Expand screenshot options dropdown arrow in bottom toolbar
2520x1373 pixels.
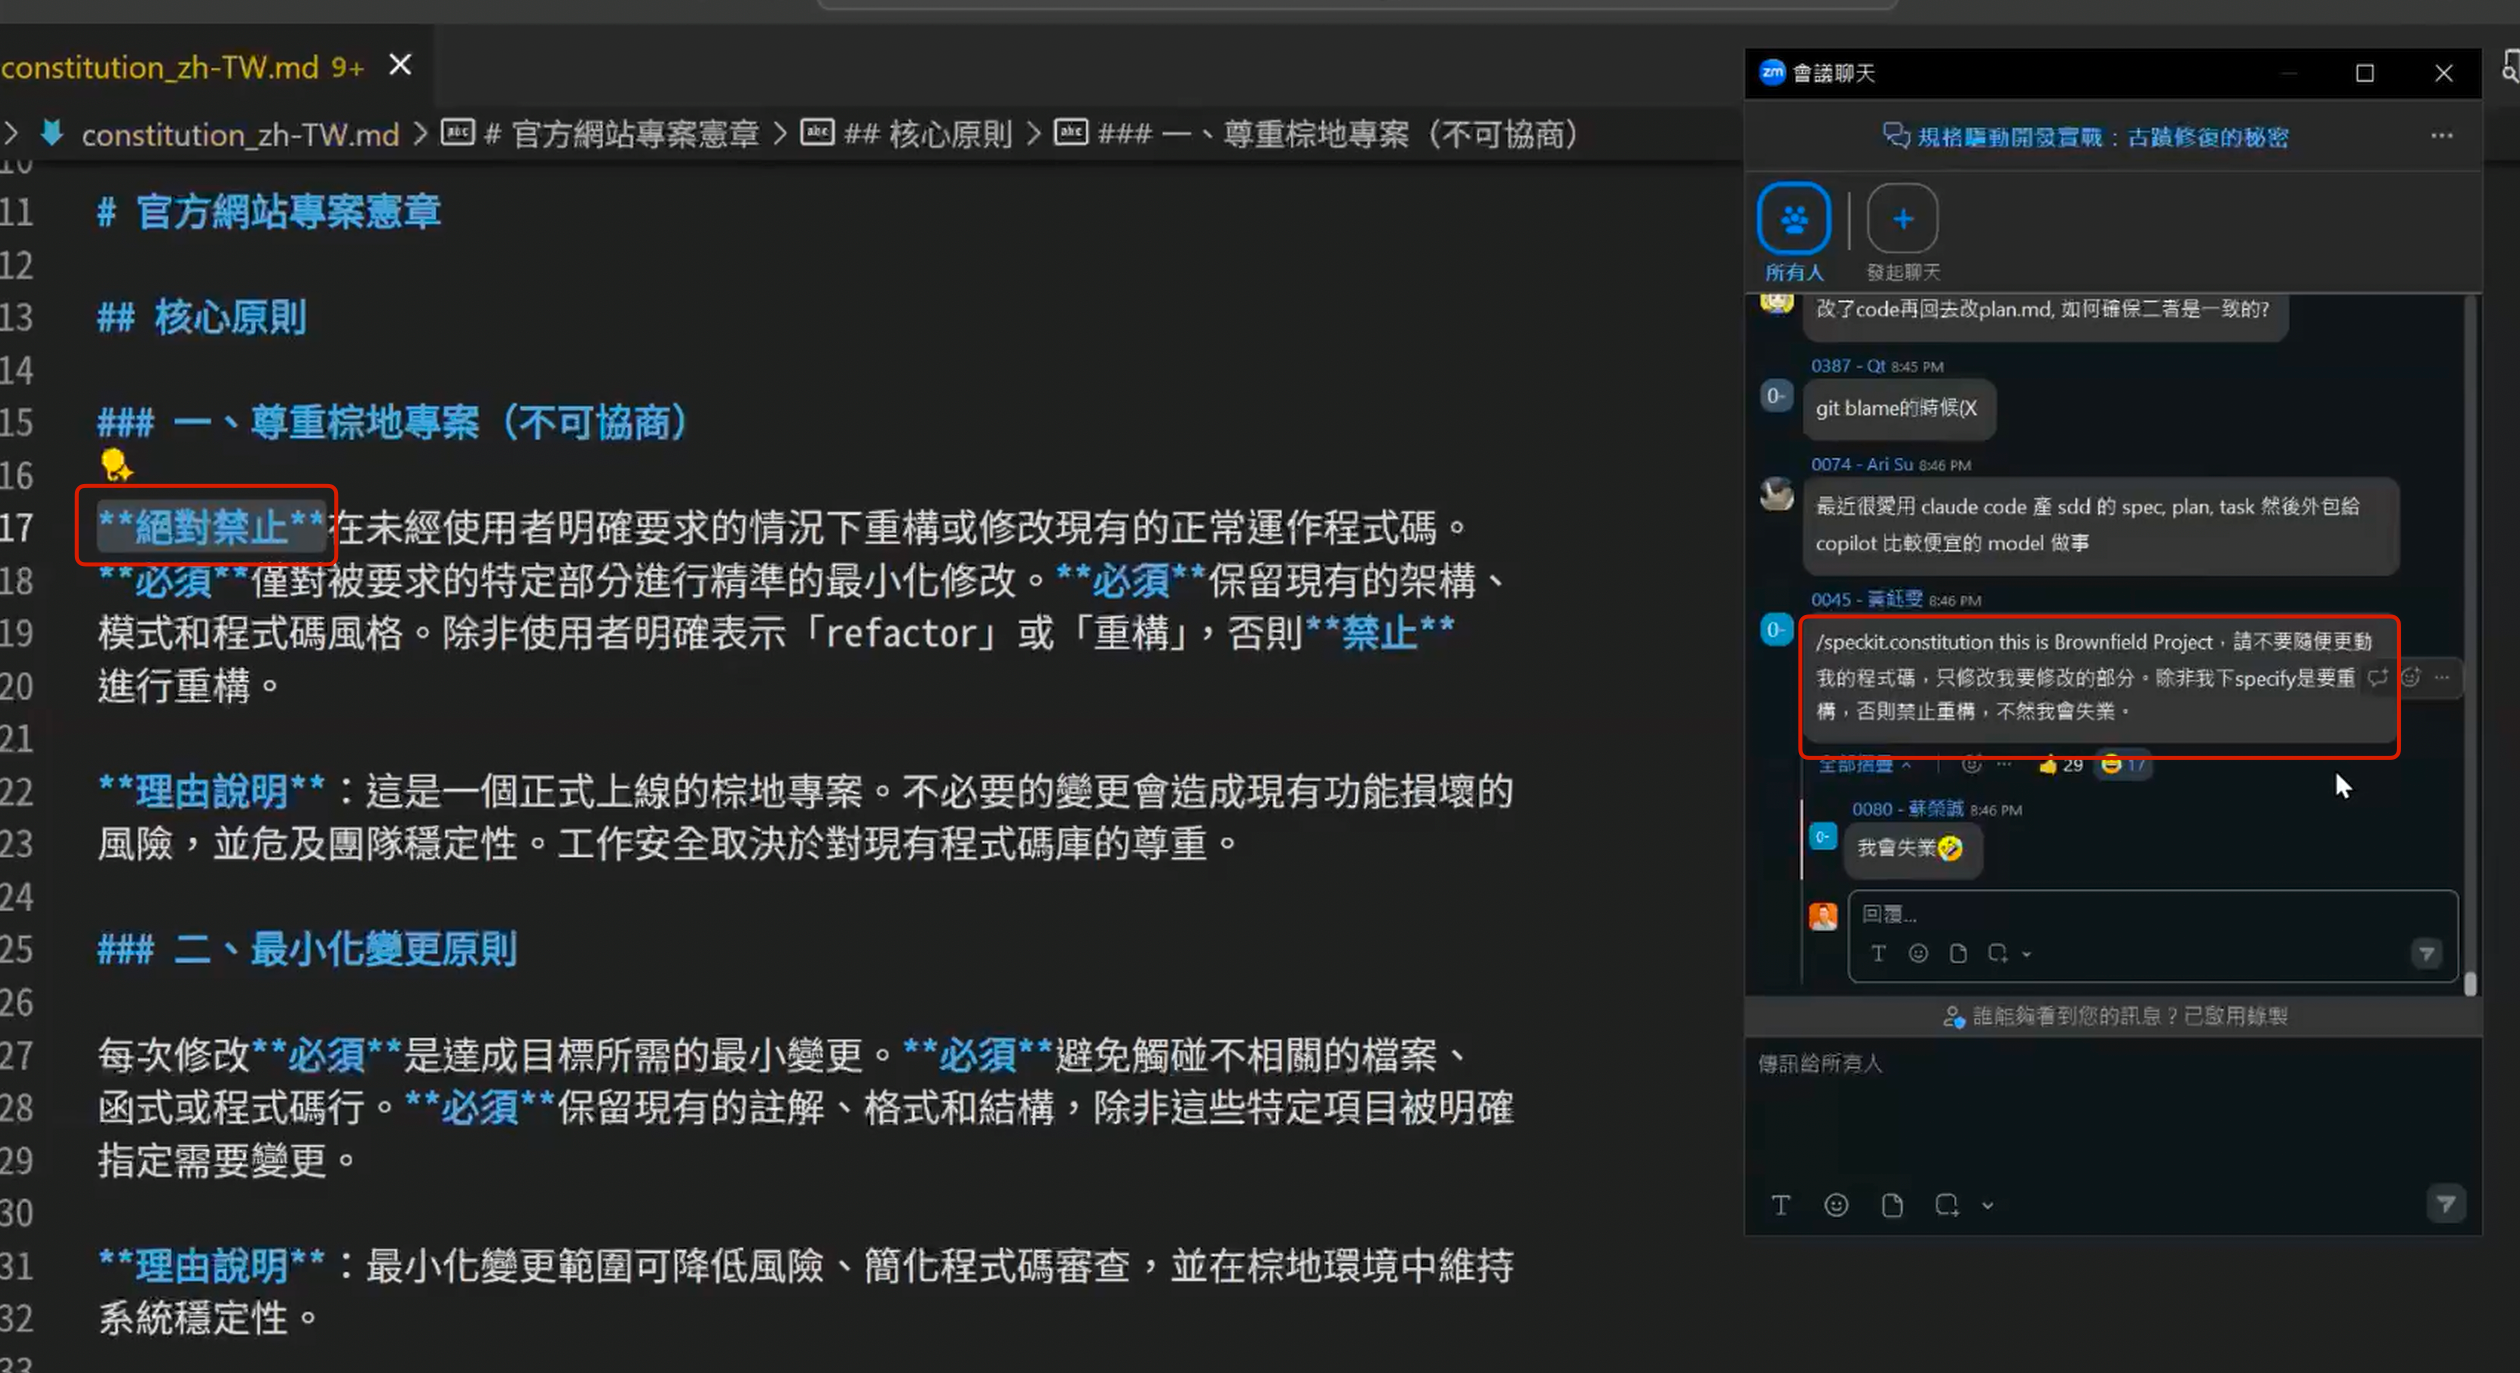coord(1988,1206)
